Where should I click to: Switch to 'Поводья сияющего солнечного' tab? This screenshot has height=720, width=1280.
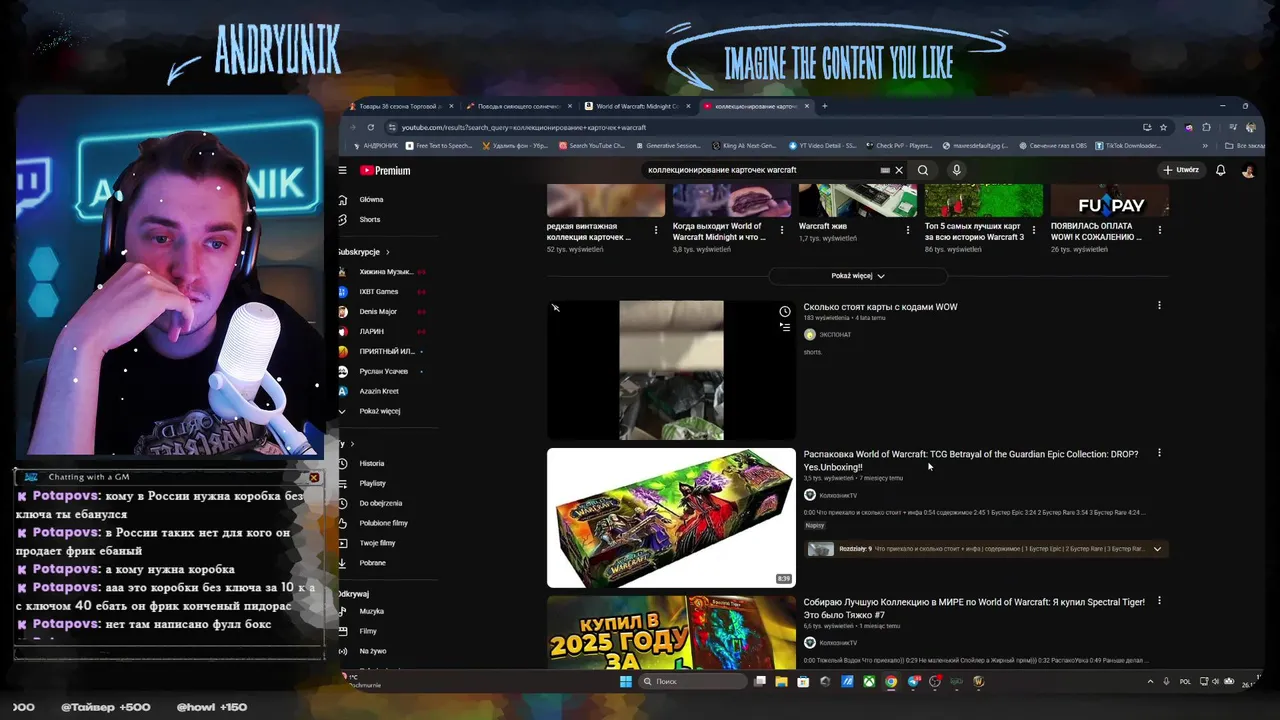tap(518, 106)
